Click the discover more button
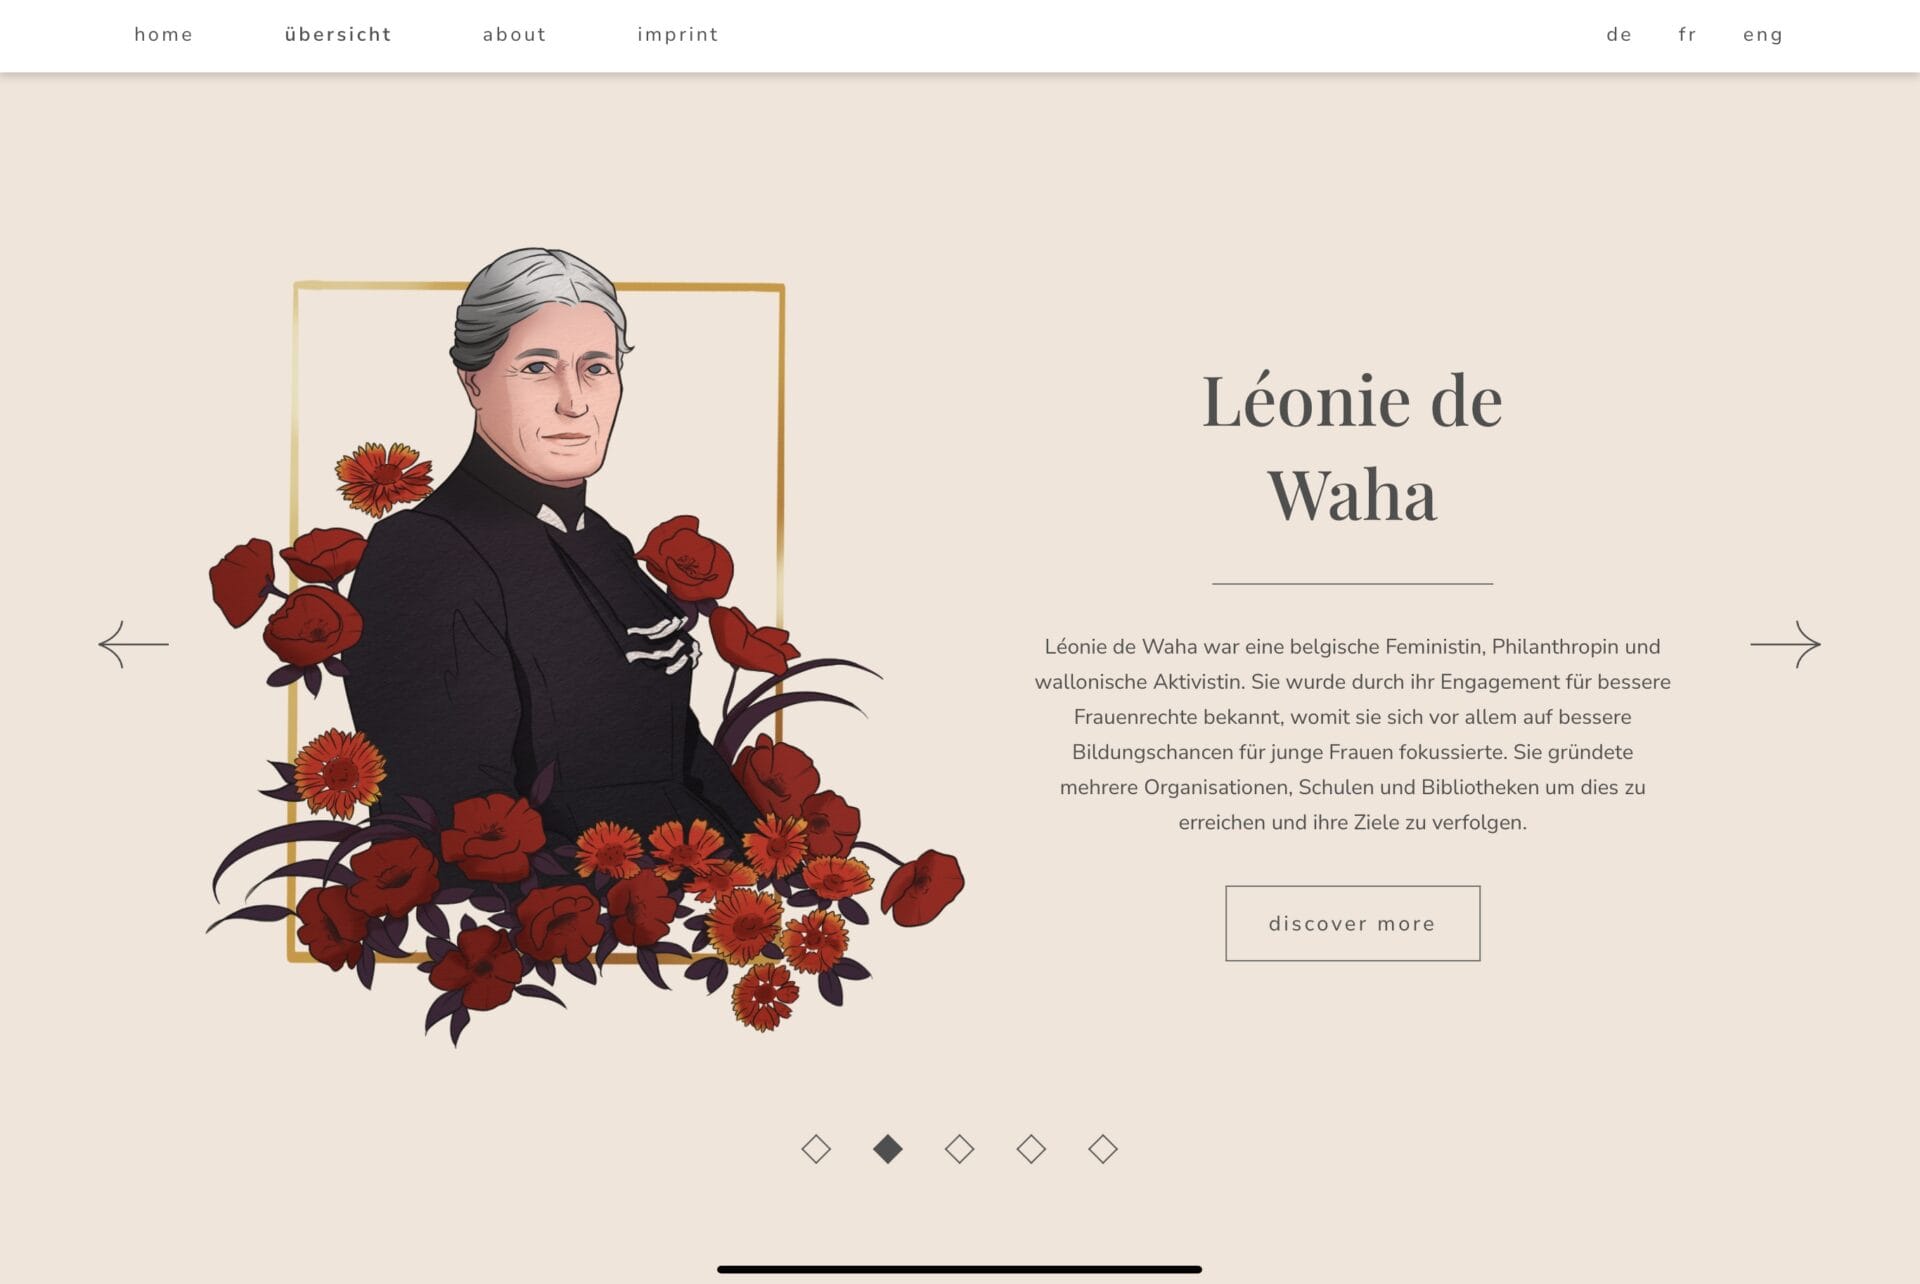This screenshot has width=1920, height=1284. point(1352,923)
